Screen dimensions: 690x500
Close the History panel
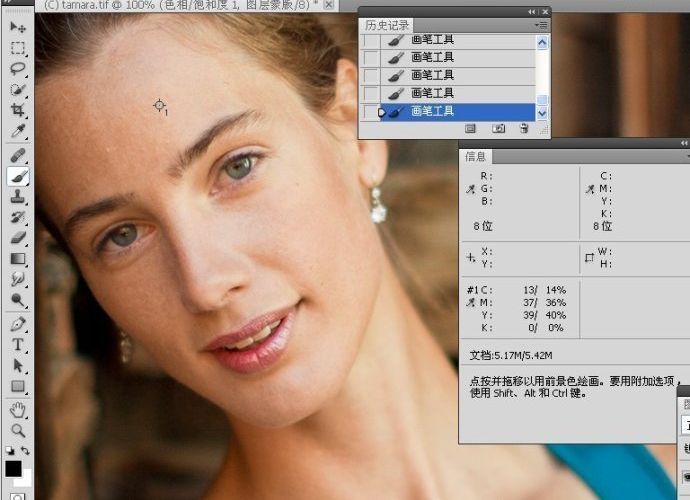point(545,12)
